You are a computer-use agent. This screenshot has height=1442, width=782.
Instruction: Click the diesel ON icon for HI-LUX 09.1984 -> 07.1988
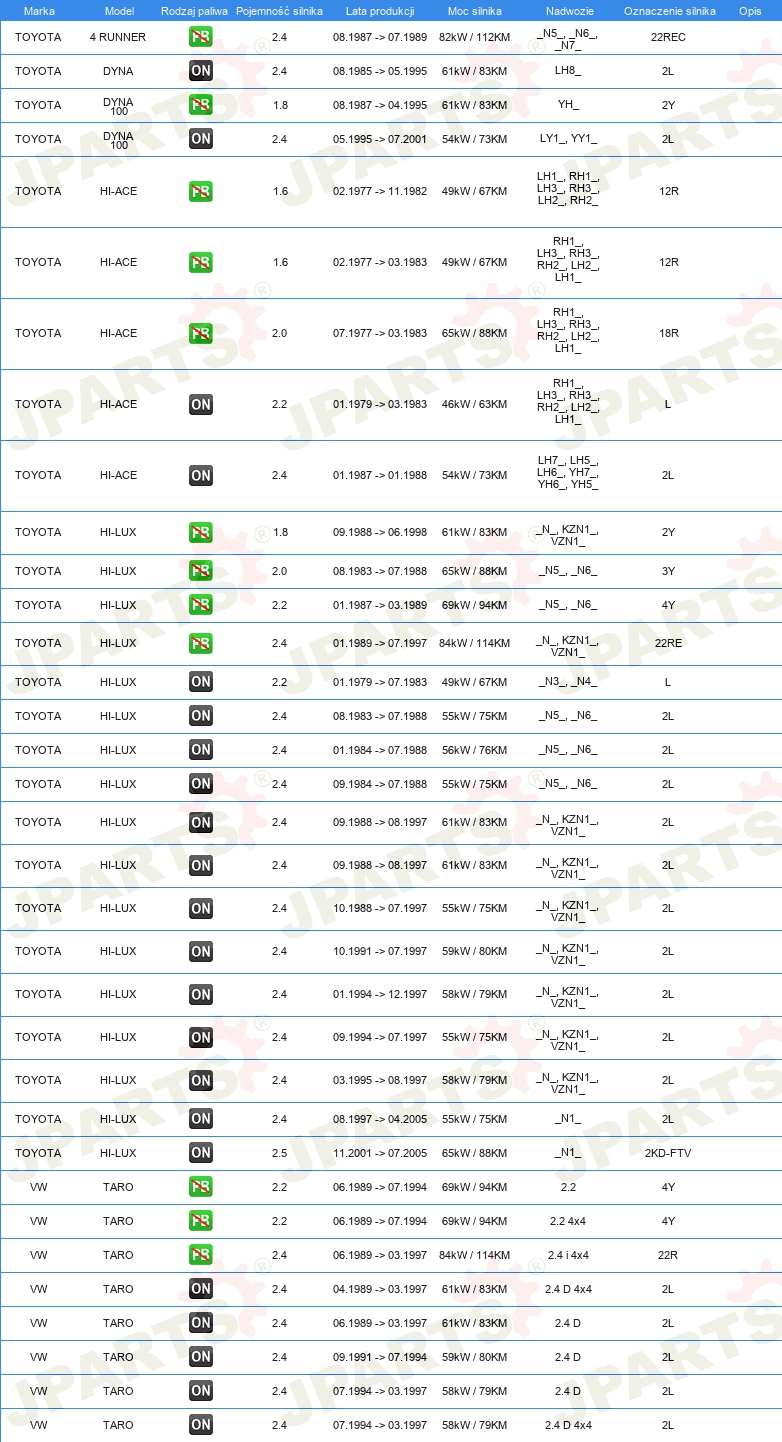pos(201,784)
